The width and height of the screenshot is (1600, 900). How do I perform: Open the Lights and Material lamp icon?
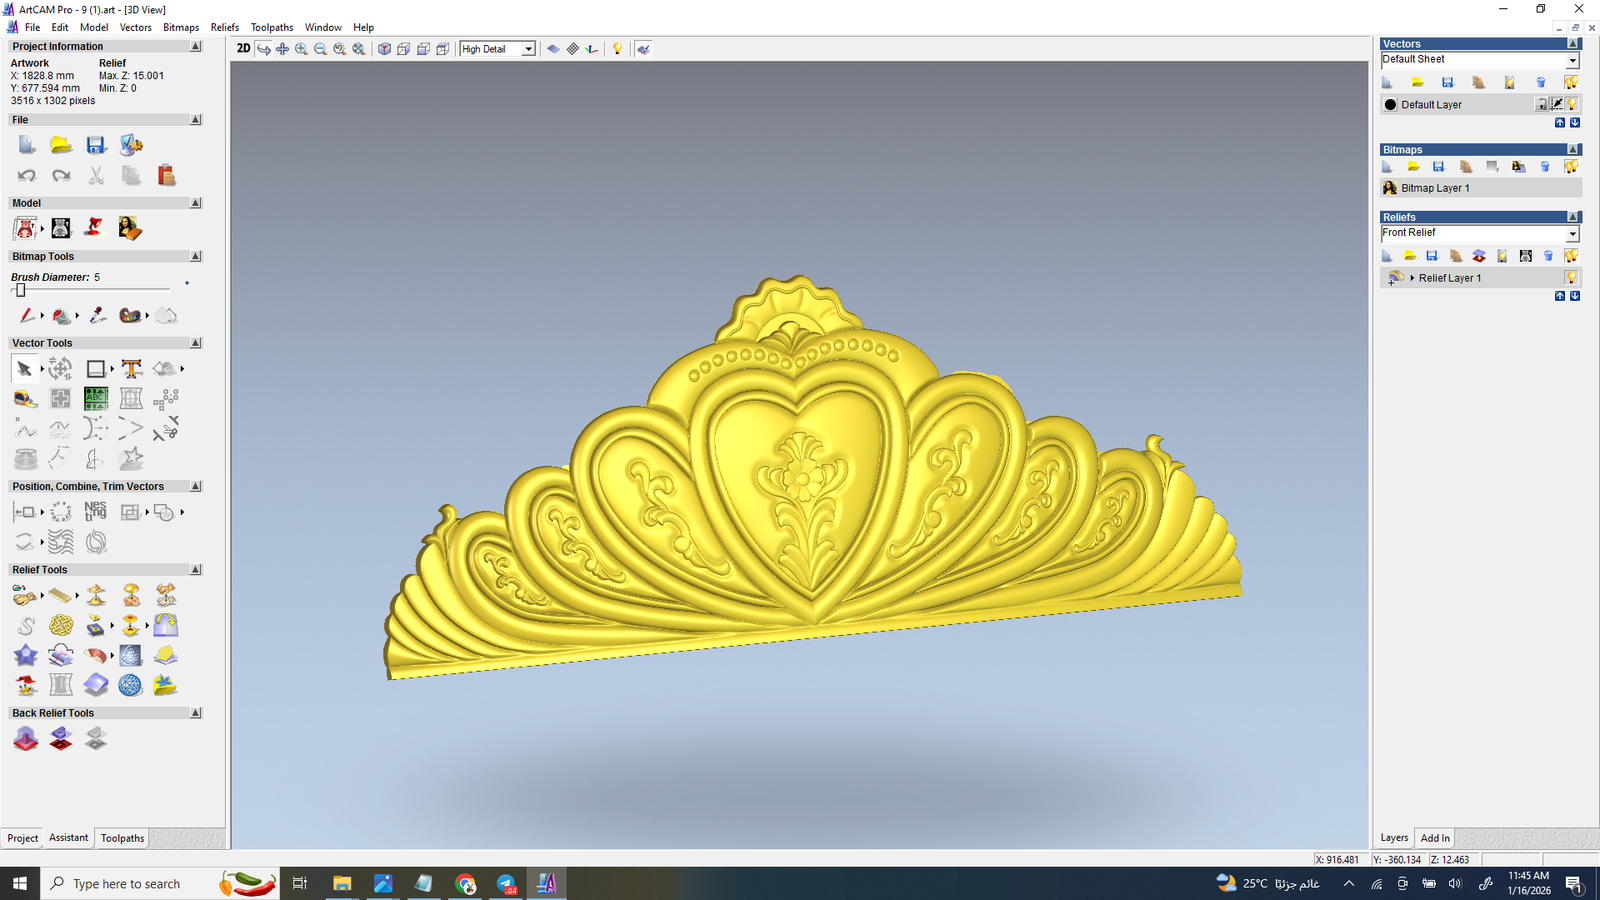(x=617, y=49)
